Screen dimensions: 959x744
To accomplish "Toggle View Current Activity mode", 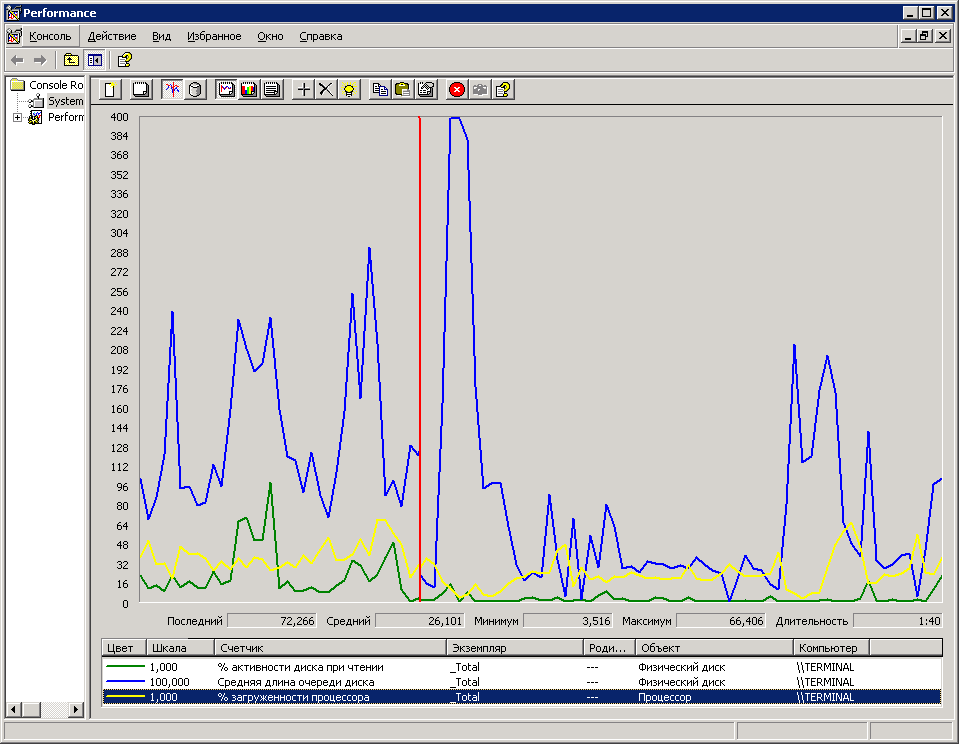I will (x=172, y=89).
